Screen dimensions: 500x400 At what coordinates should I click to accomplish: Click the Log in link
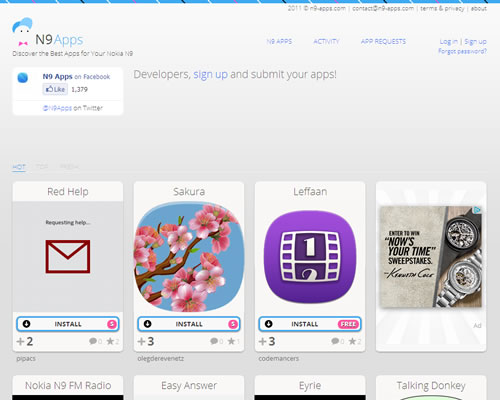tap(448, 42)
